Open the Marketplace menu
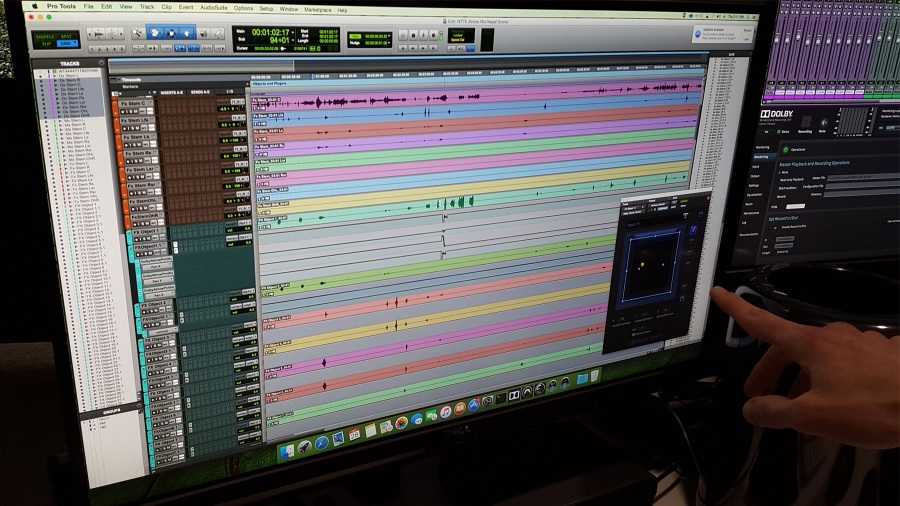Image resolution: width=900 pixels, height=506 pixels. (317, 10)
